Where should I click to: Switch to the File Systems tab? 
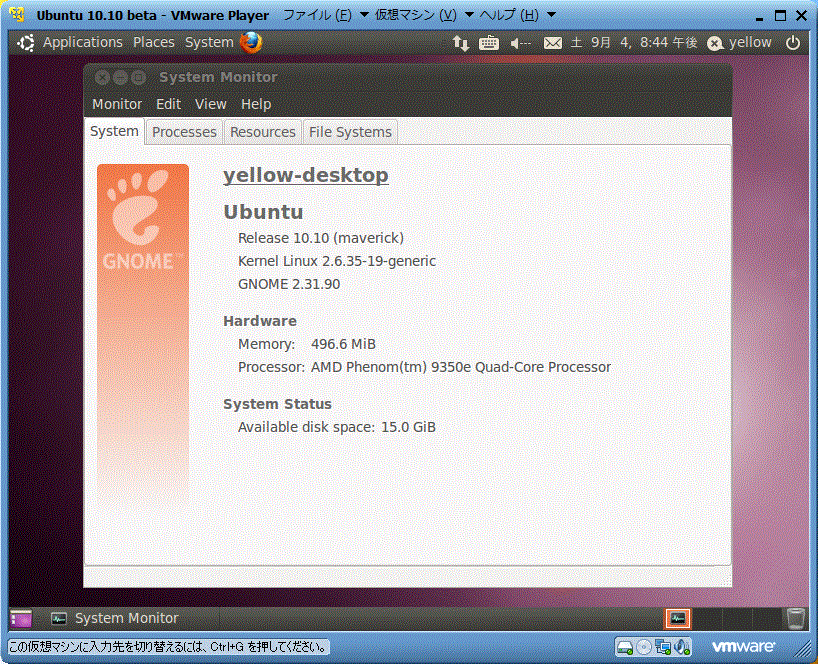point(350,132)
